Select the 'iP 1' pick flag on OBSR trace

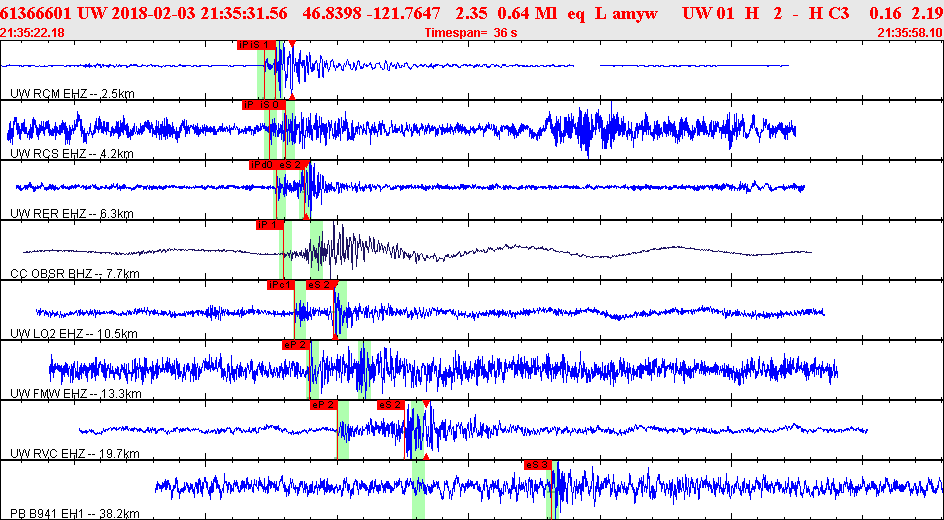[269, 225]
